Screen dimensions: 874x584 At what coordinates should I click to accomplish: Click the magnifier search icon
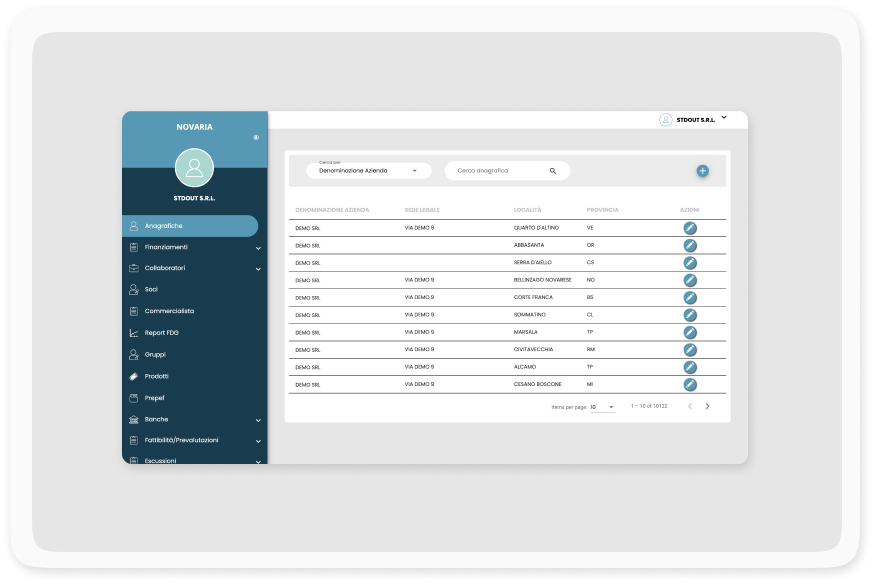click(x=553, y=171)
